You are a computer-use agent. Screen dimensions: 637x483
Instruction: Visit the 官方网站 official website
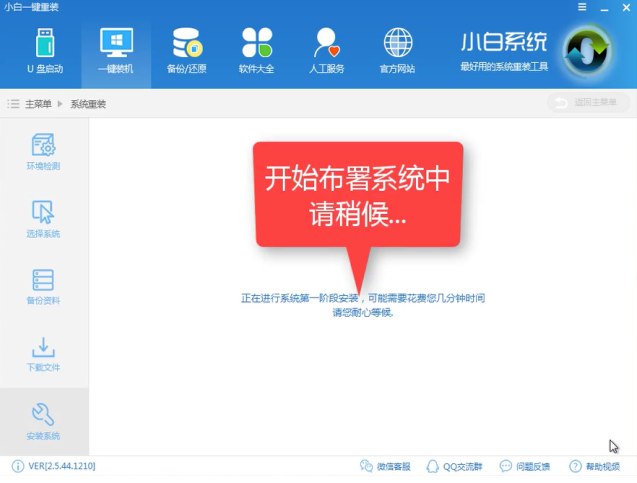397,51
